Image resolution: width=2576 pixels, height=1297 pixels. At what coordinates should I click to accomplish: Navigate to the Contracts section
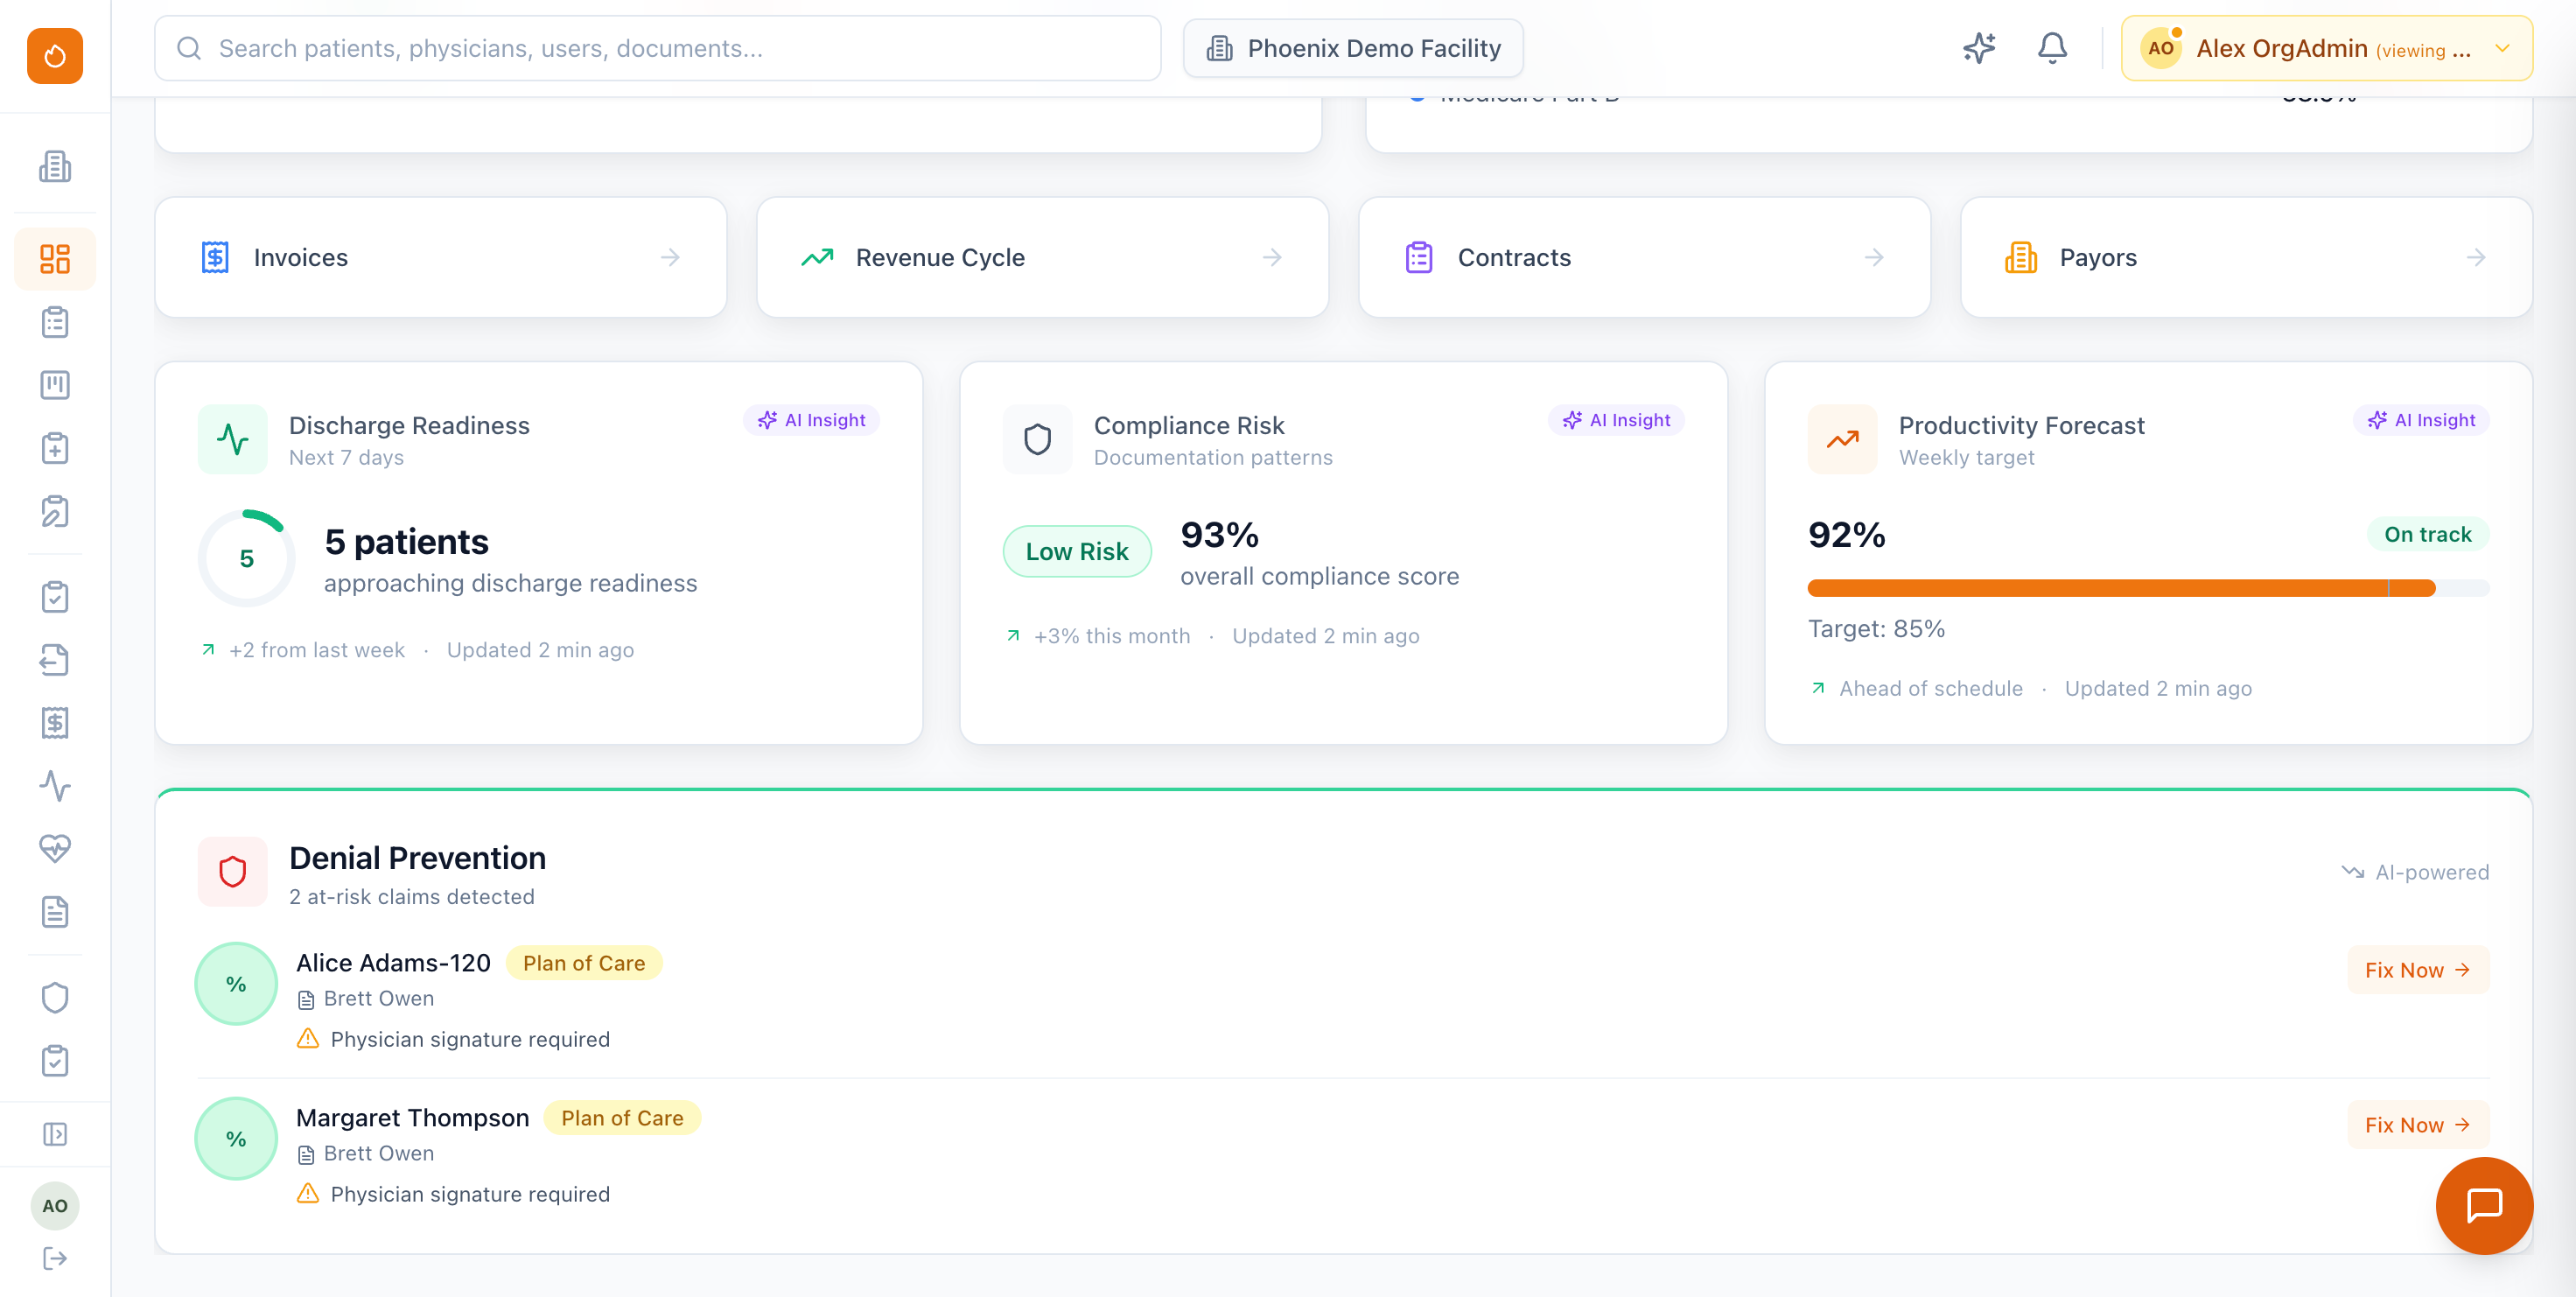click(1643, 257)
